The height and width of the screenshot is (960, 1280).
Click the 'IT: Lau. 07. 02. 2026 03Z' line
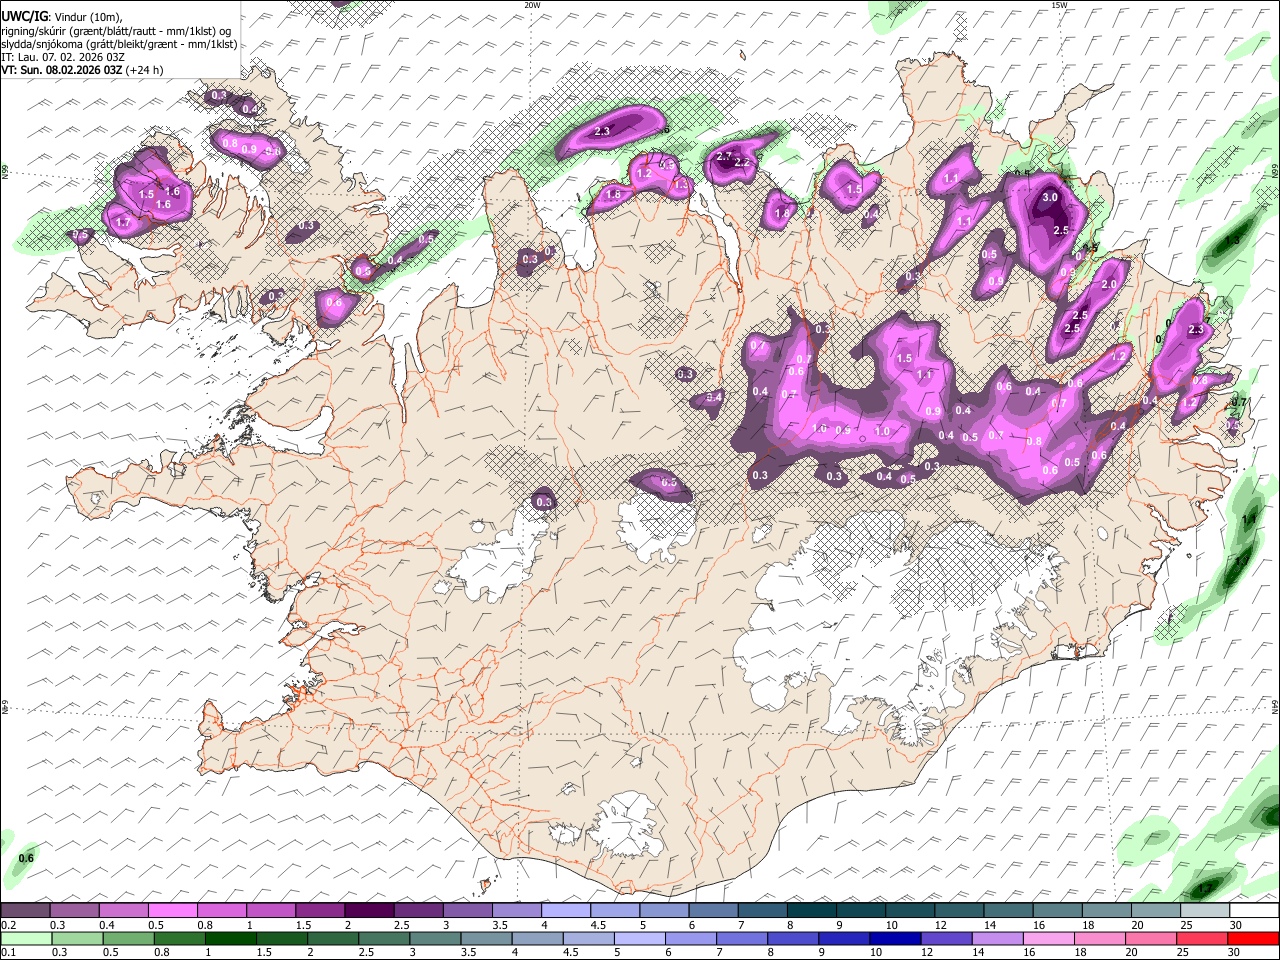click(x=63, y=57)
